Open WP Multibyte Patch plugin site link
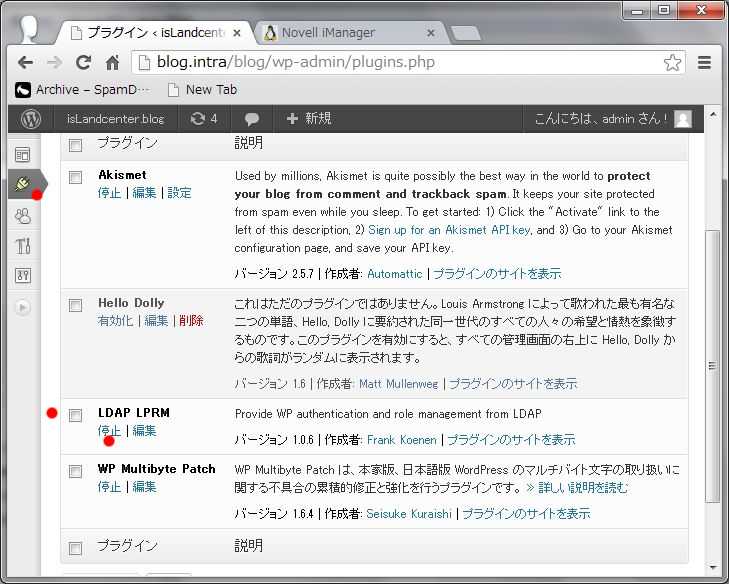Image resolution: width=729 pixels, height=584 pixels. click(x=526, y=513)
